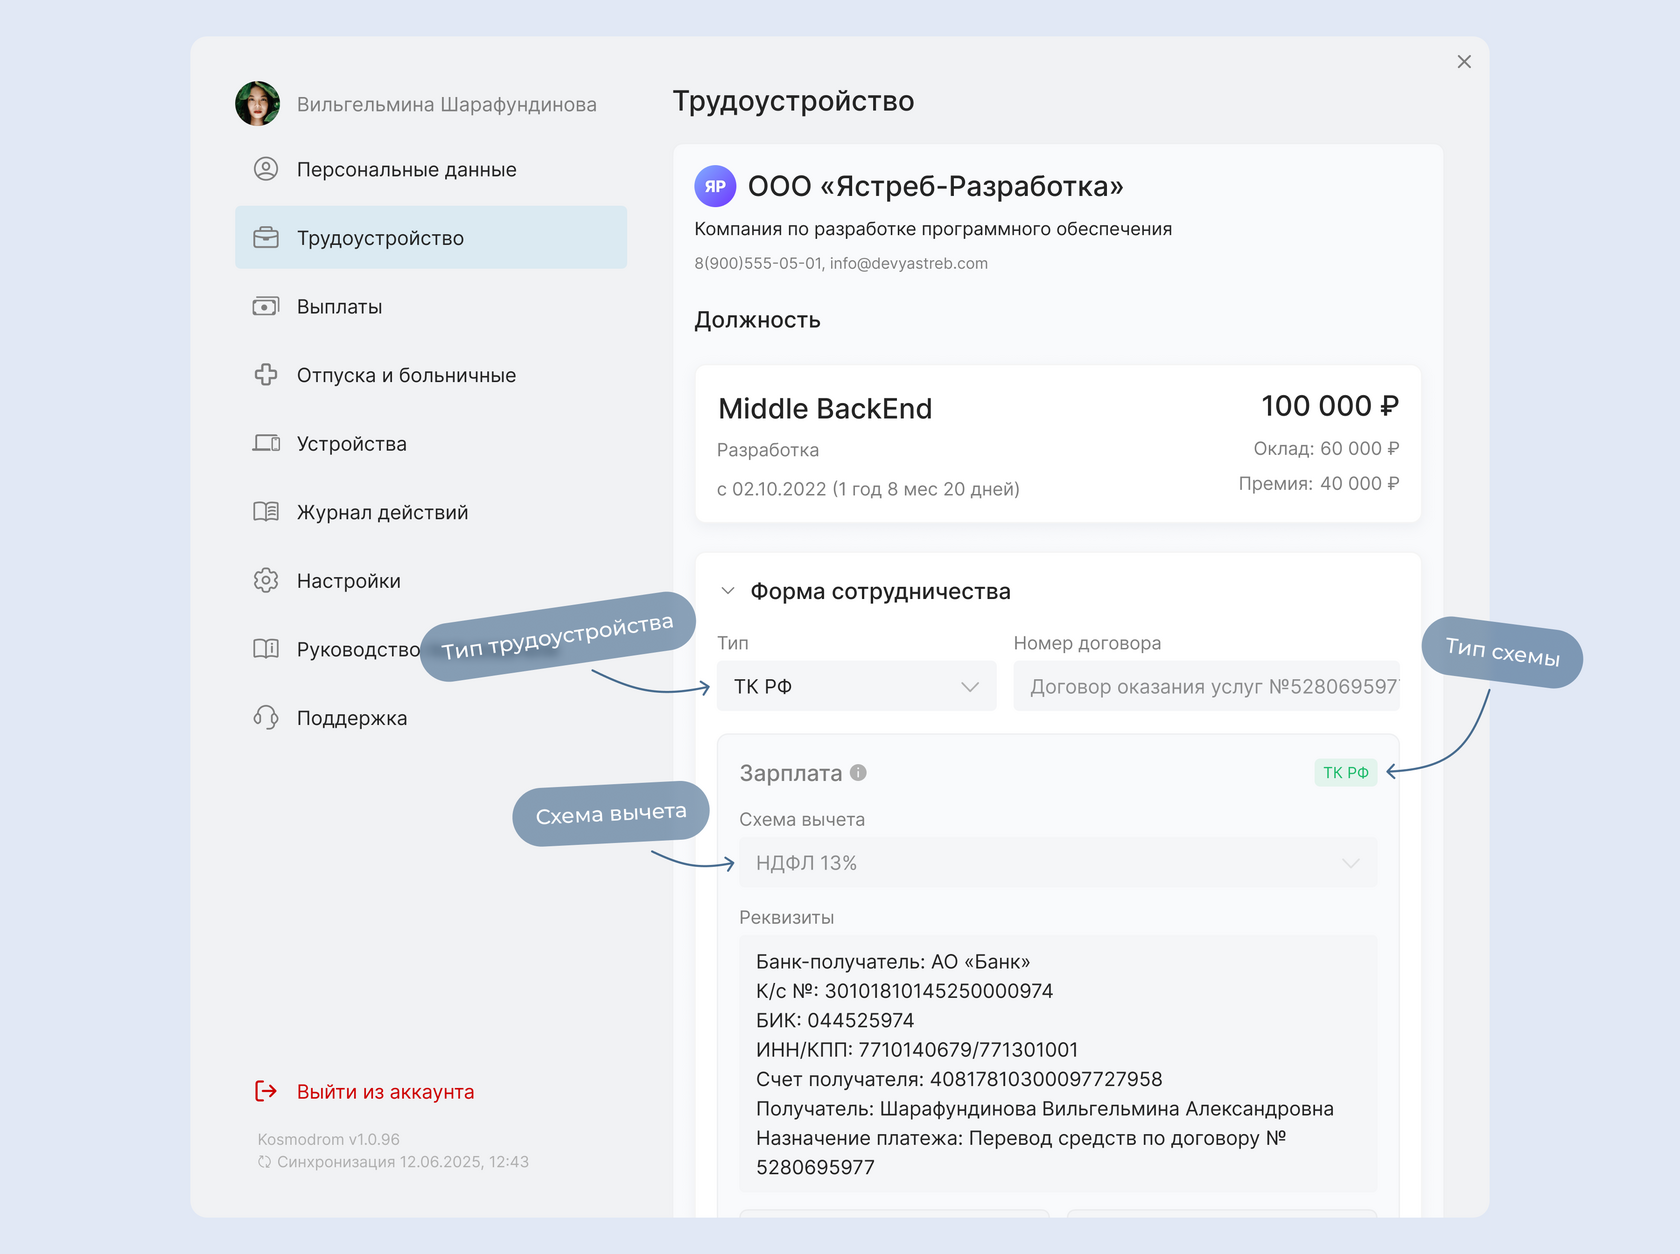
Task: Click the journal icon for Журнал действий
Action: point(266,512)
